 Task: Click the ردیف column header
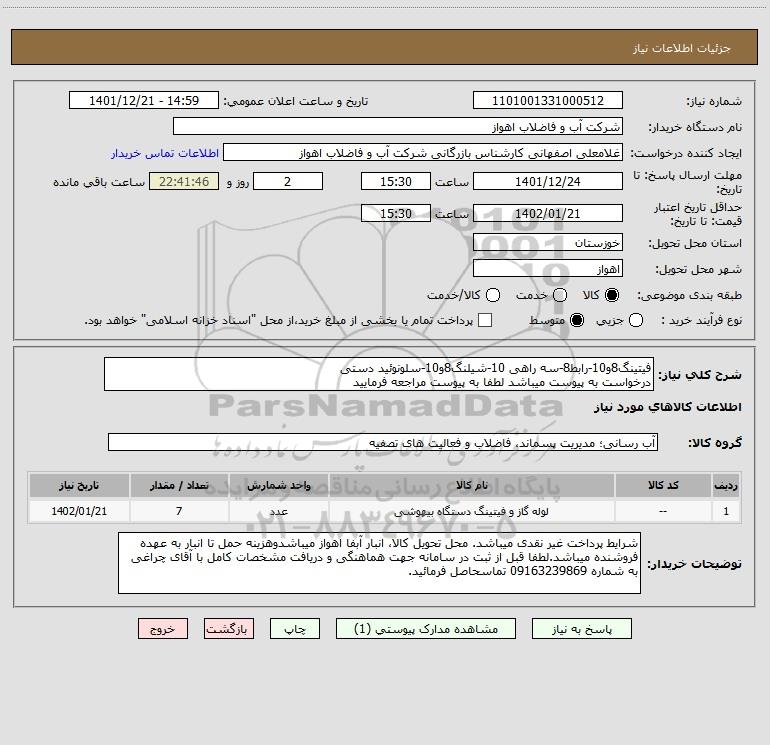point(726,486)
